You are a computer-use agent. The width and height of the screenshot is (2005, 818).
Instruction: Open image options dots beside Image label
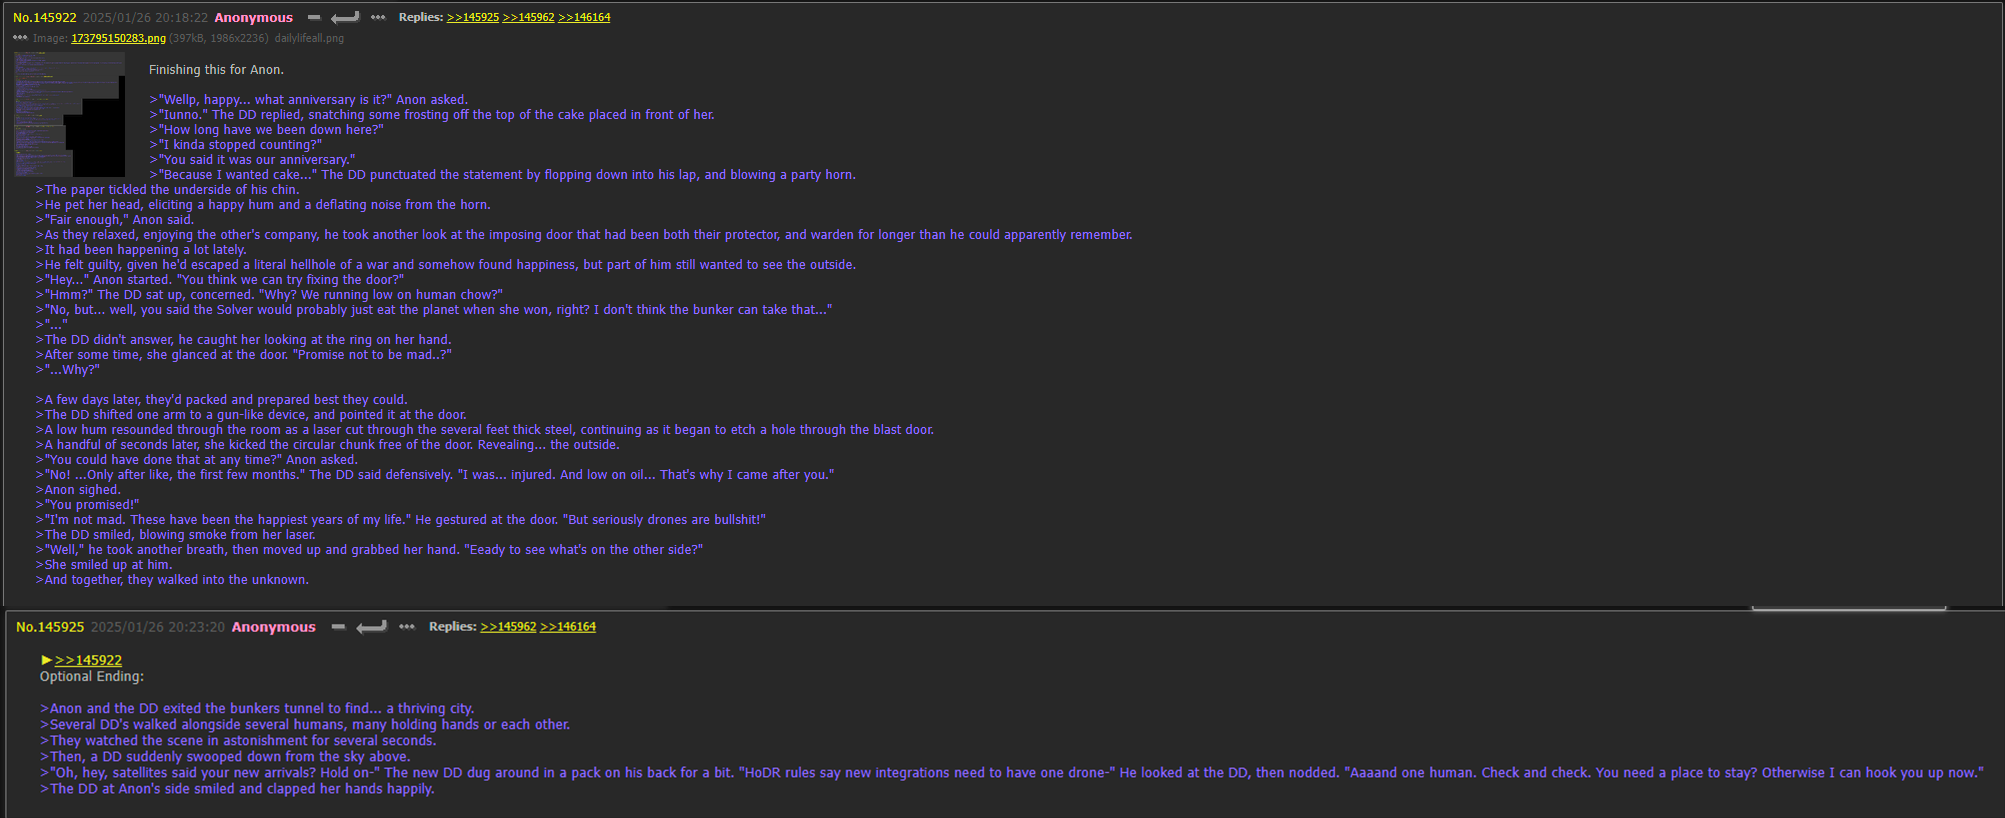click(20, 38)
